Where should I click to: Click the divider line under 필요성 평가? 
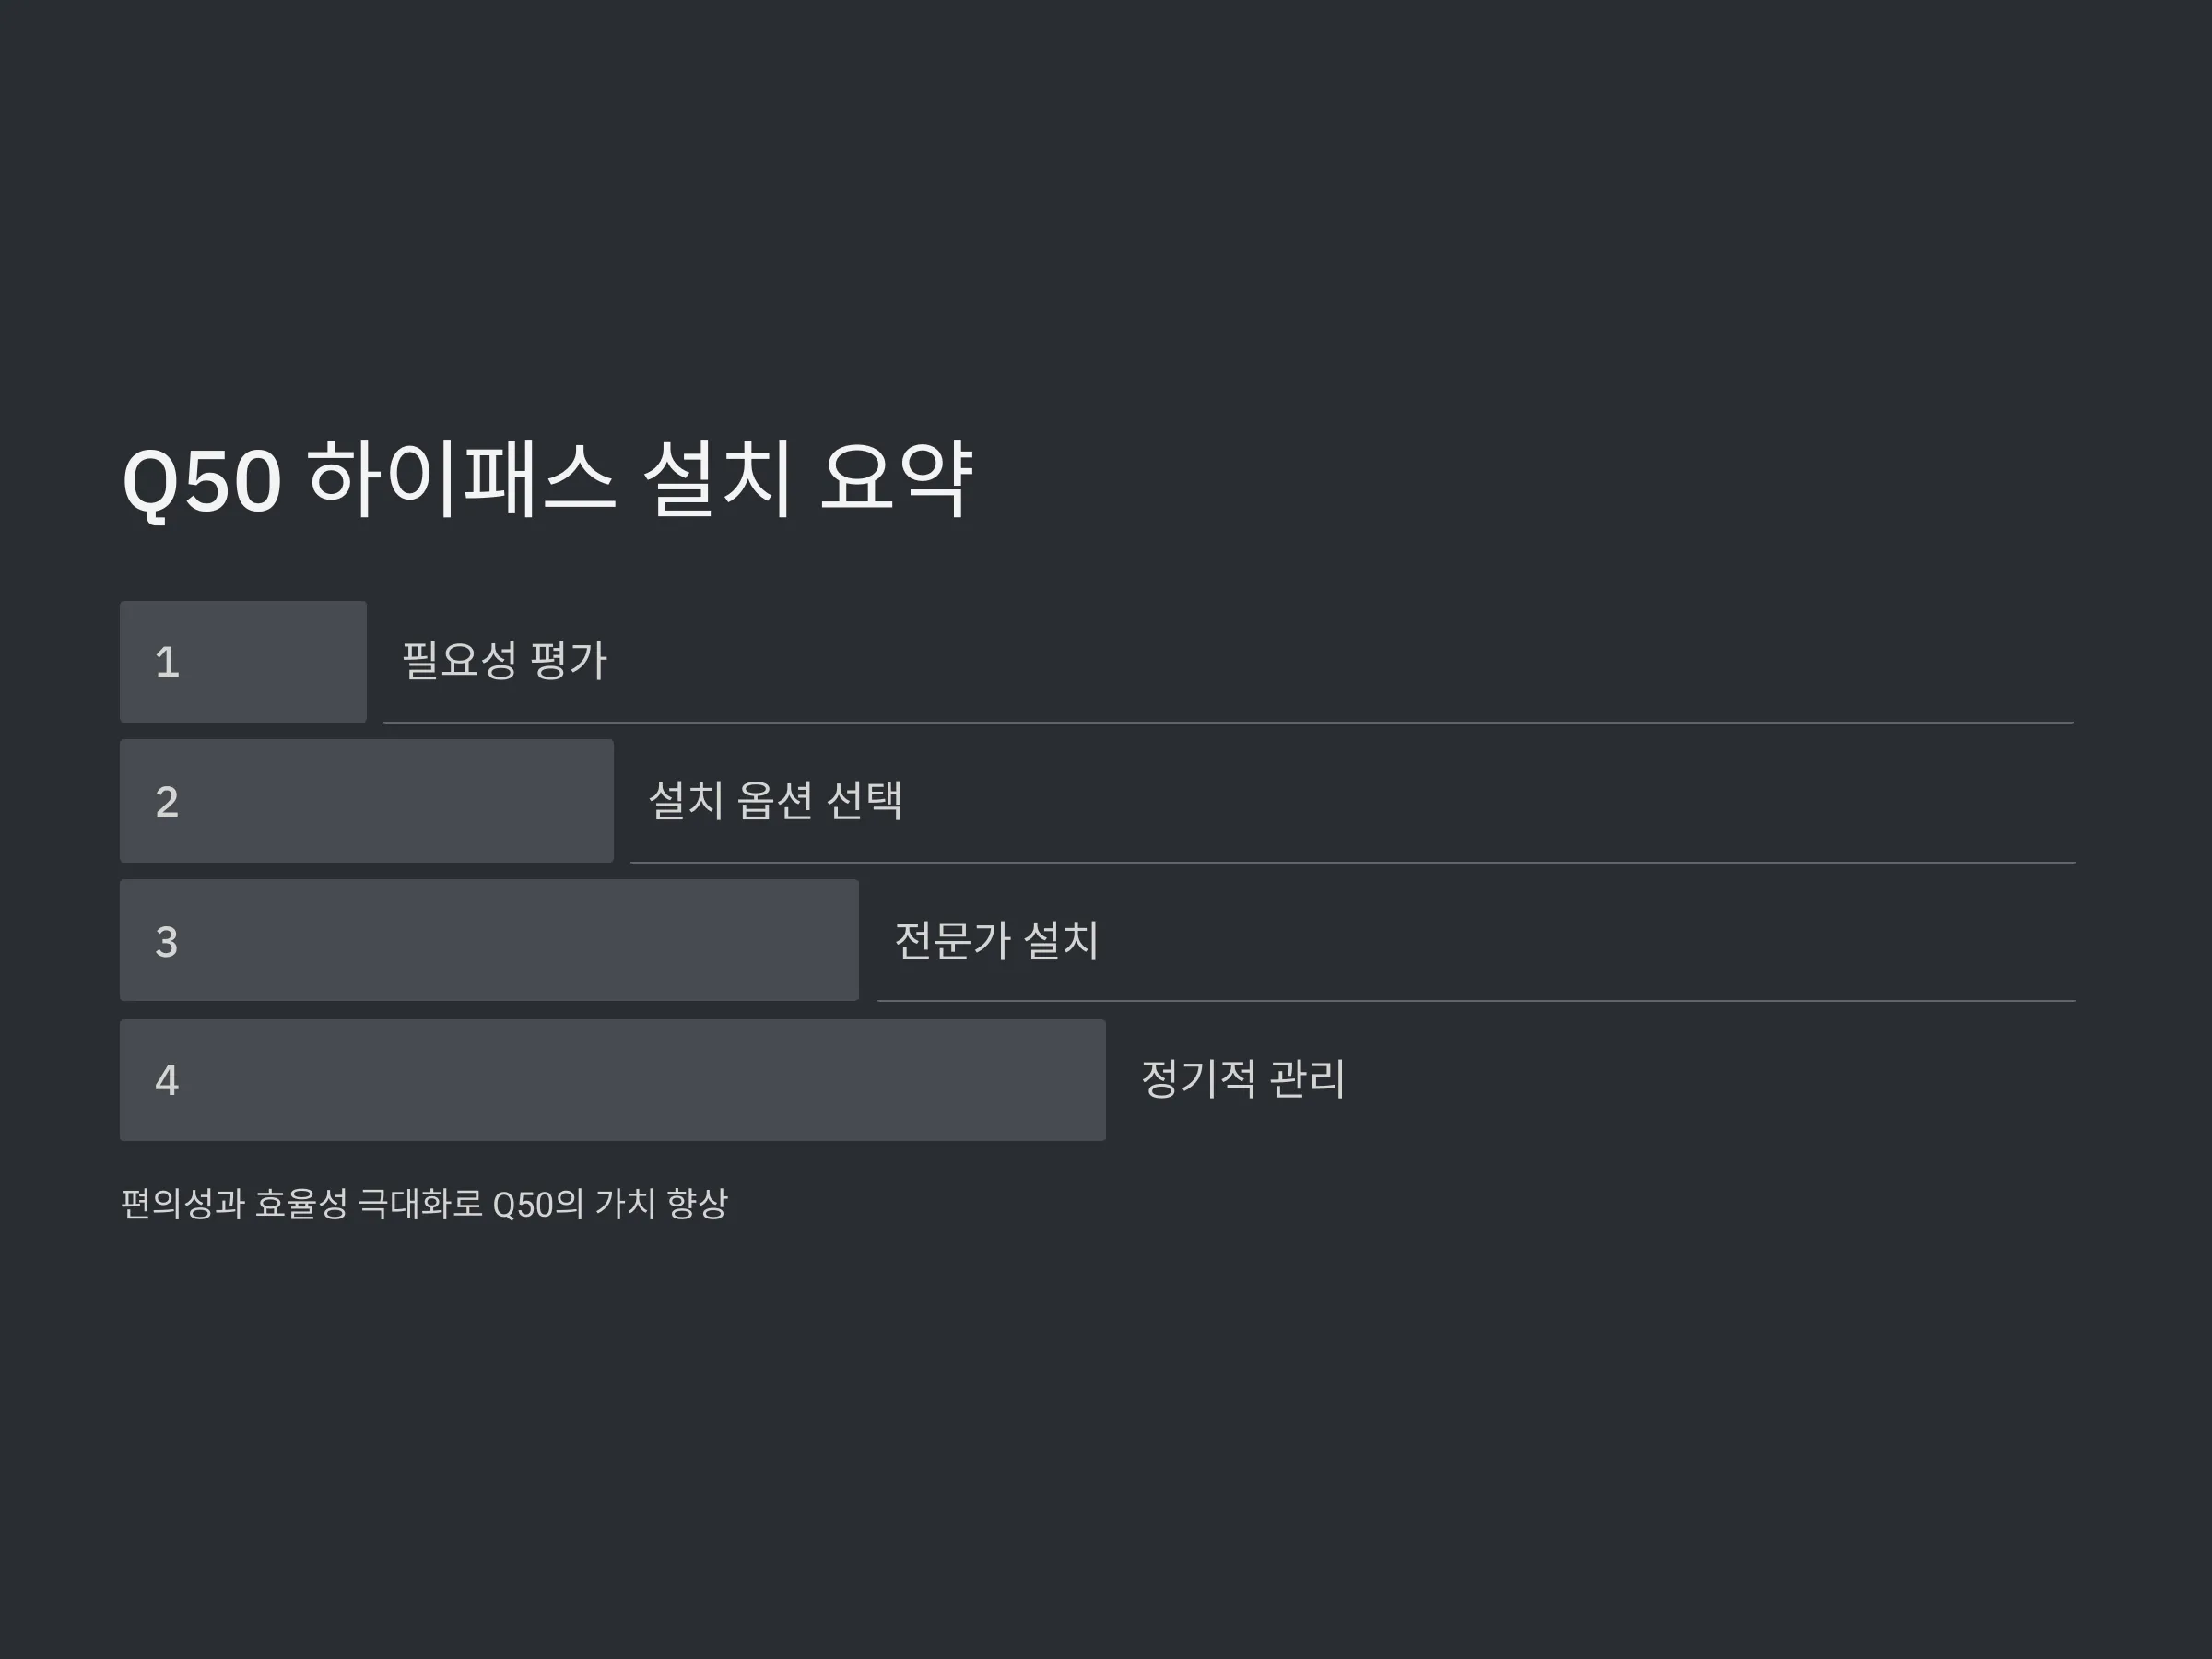point(1228,722)
